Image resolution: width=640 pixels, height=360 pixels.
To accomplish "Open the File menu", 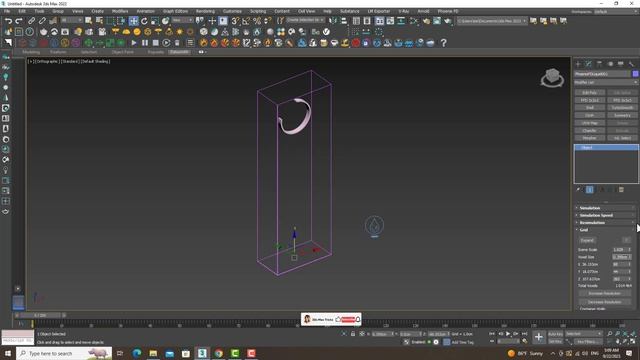I will pyautogui.click(x=7, y=11).
